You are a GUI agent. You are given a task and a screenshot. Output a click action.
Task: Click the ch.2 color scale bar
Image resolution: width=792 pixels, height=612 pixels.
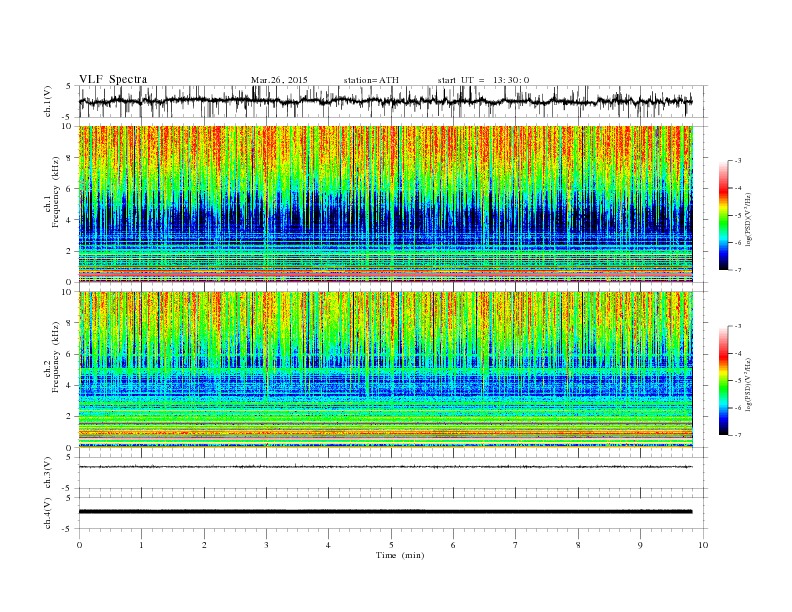724,380
